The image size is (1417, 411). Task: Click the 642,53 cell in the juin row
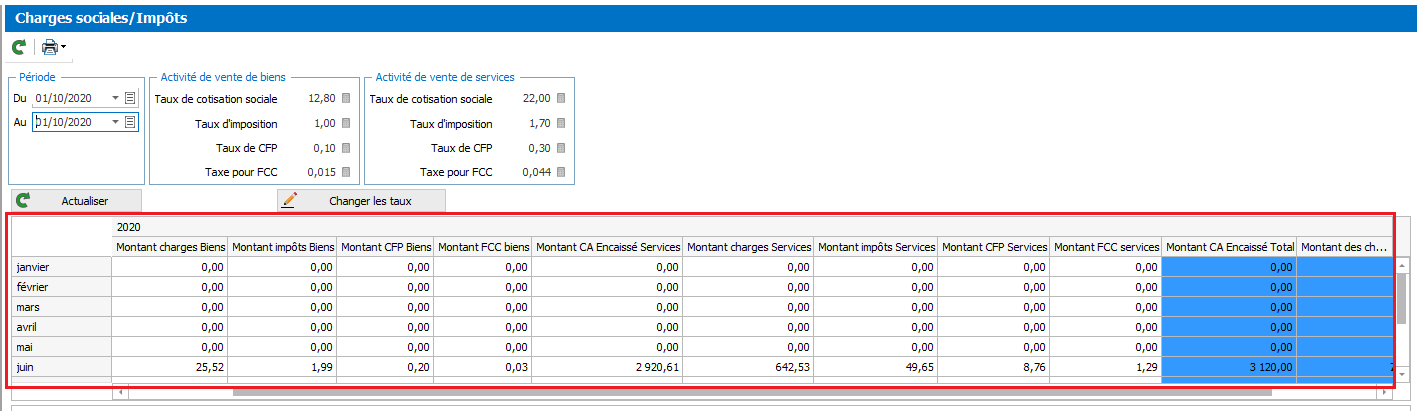[749, 367]
